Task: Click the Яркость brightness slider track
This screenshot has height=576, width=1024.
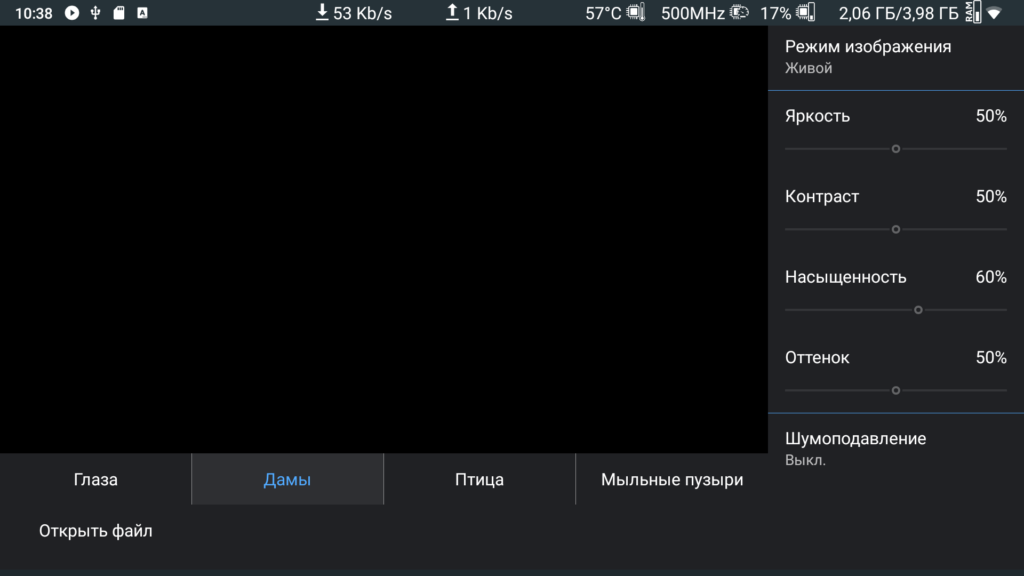Action: (840, 149)
